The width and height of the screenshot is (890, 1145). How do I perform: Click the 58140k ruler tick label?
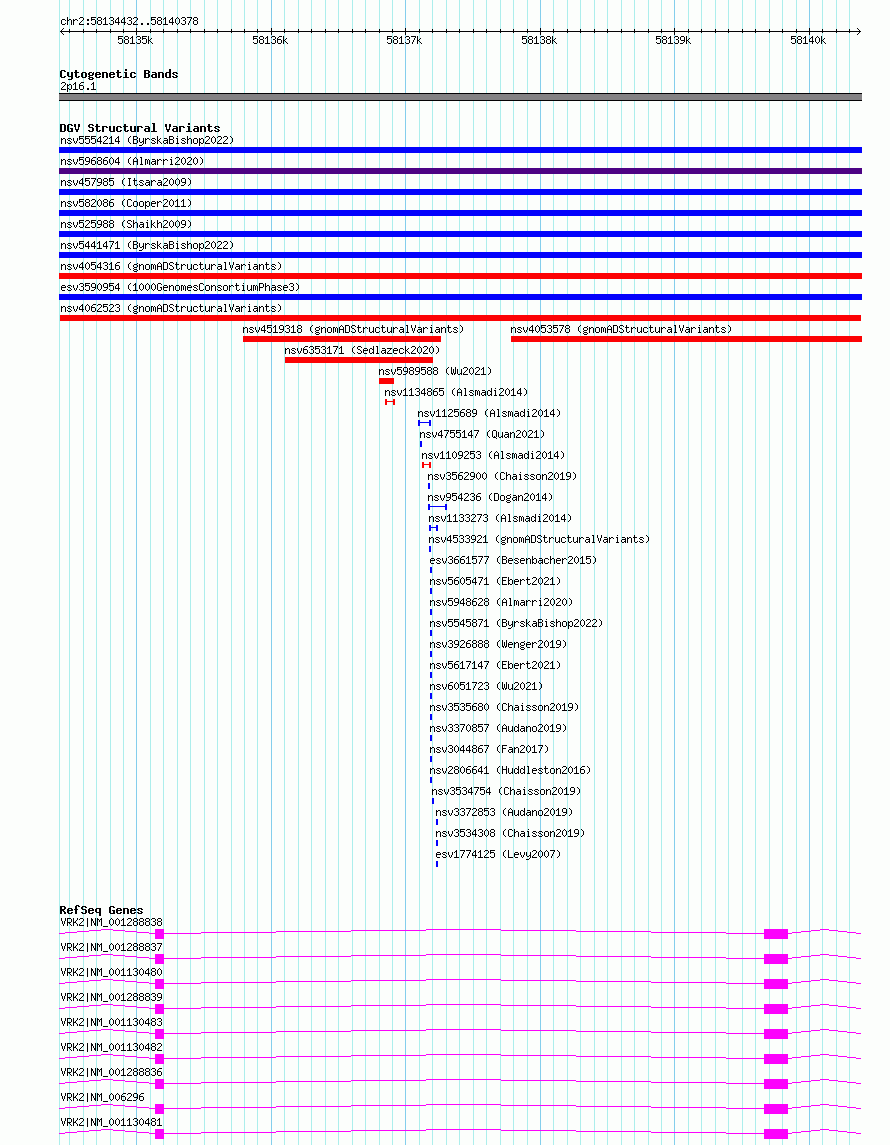coord(807,40)
